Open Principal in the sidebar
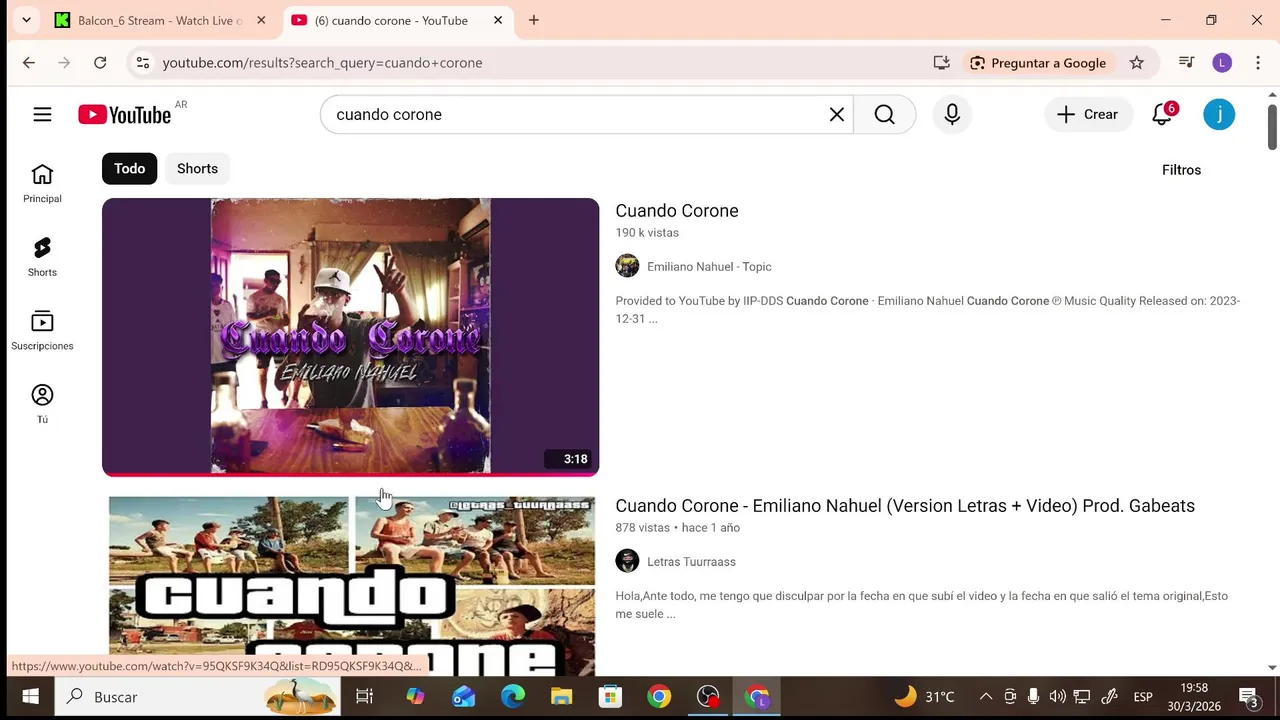Viewport: 1280px width, 720px height. [42, 184]
